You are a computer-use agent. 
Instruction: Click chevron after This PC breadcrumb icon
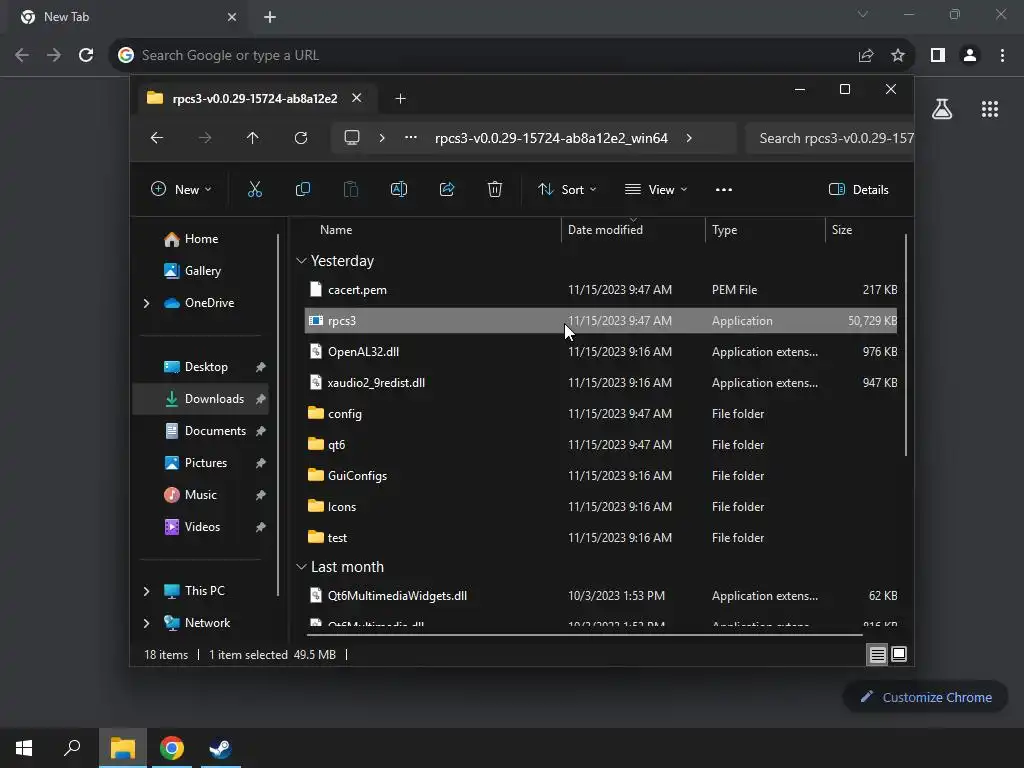coord(382,138)
